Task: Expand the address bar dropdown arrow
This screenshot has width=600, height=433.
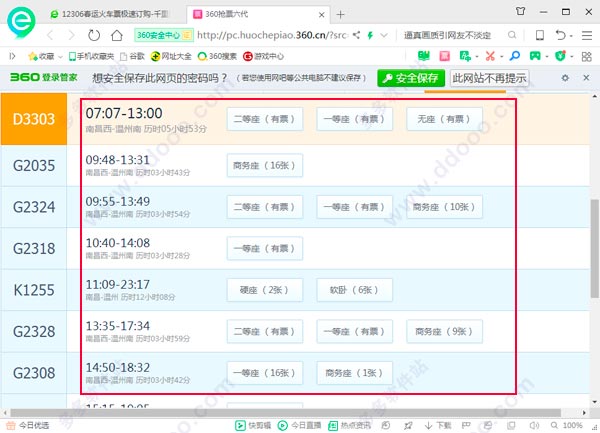Action: tap(384, 36)
